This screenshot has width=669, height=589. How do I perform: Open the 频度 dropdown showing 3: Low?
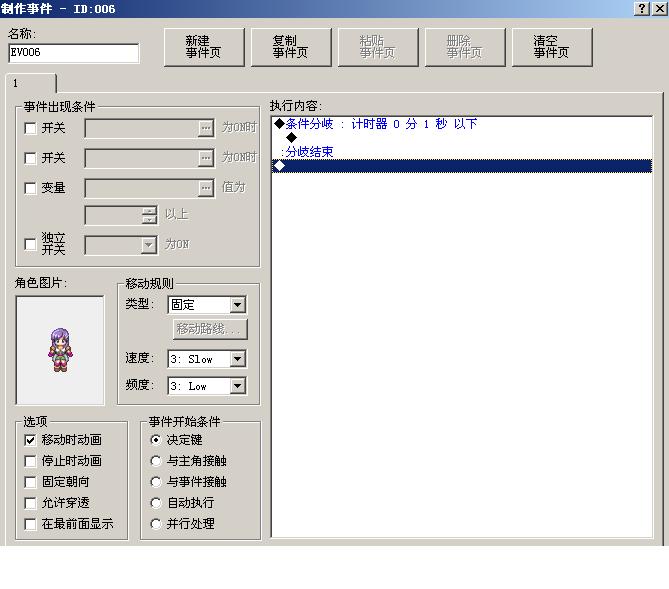207,386
